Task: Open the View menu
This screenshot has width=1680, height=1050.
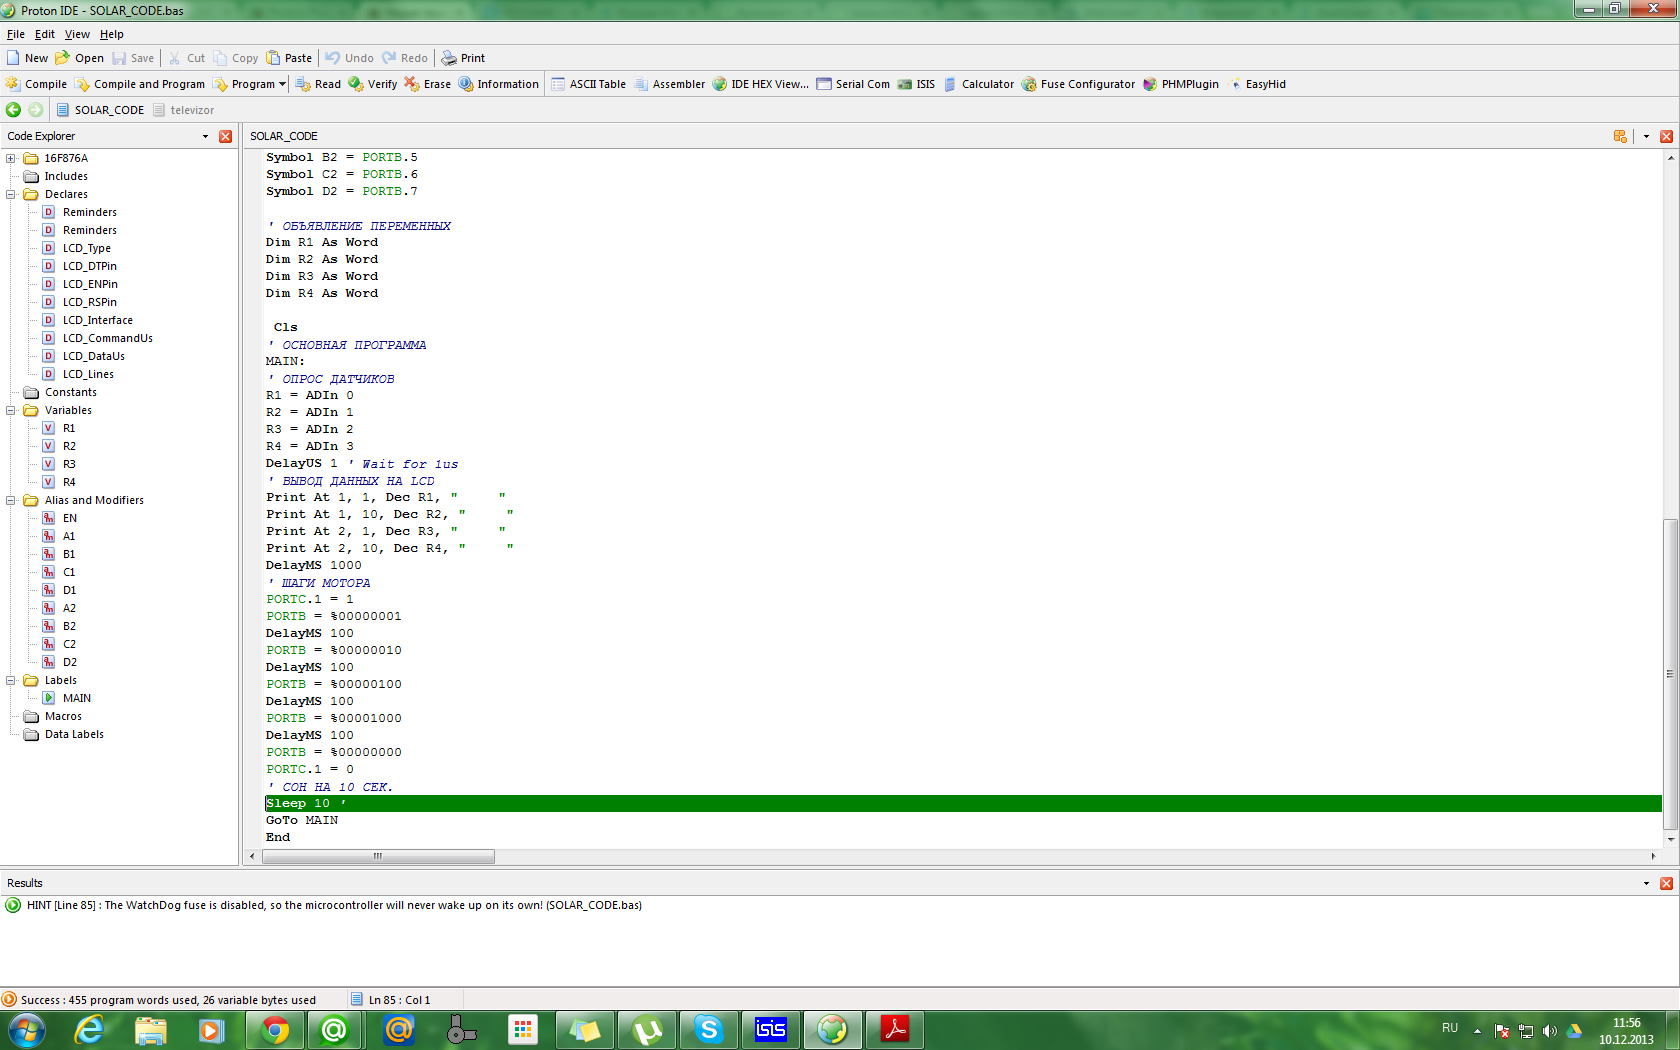Action: tap(77, 34)
